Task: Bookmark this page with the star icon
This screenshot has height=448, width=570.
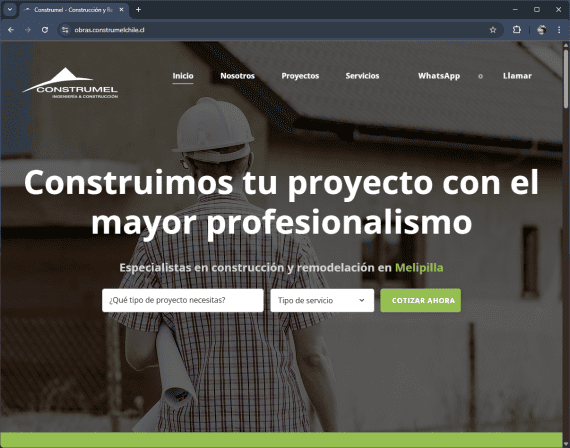Action: point(493,30)
